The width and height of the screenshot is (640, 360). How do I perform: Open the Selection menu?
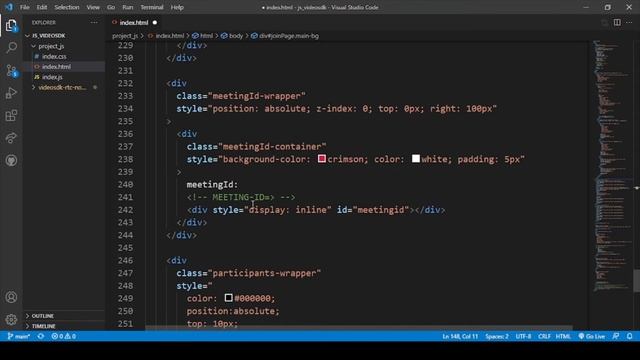click(67, 7)
